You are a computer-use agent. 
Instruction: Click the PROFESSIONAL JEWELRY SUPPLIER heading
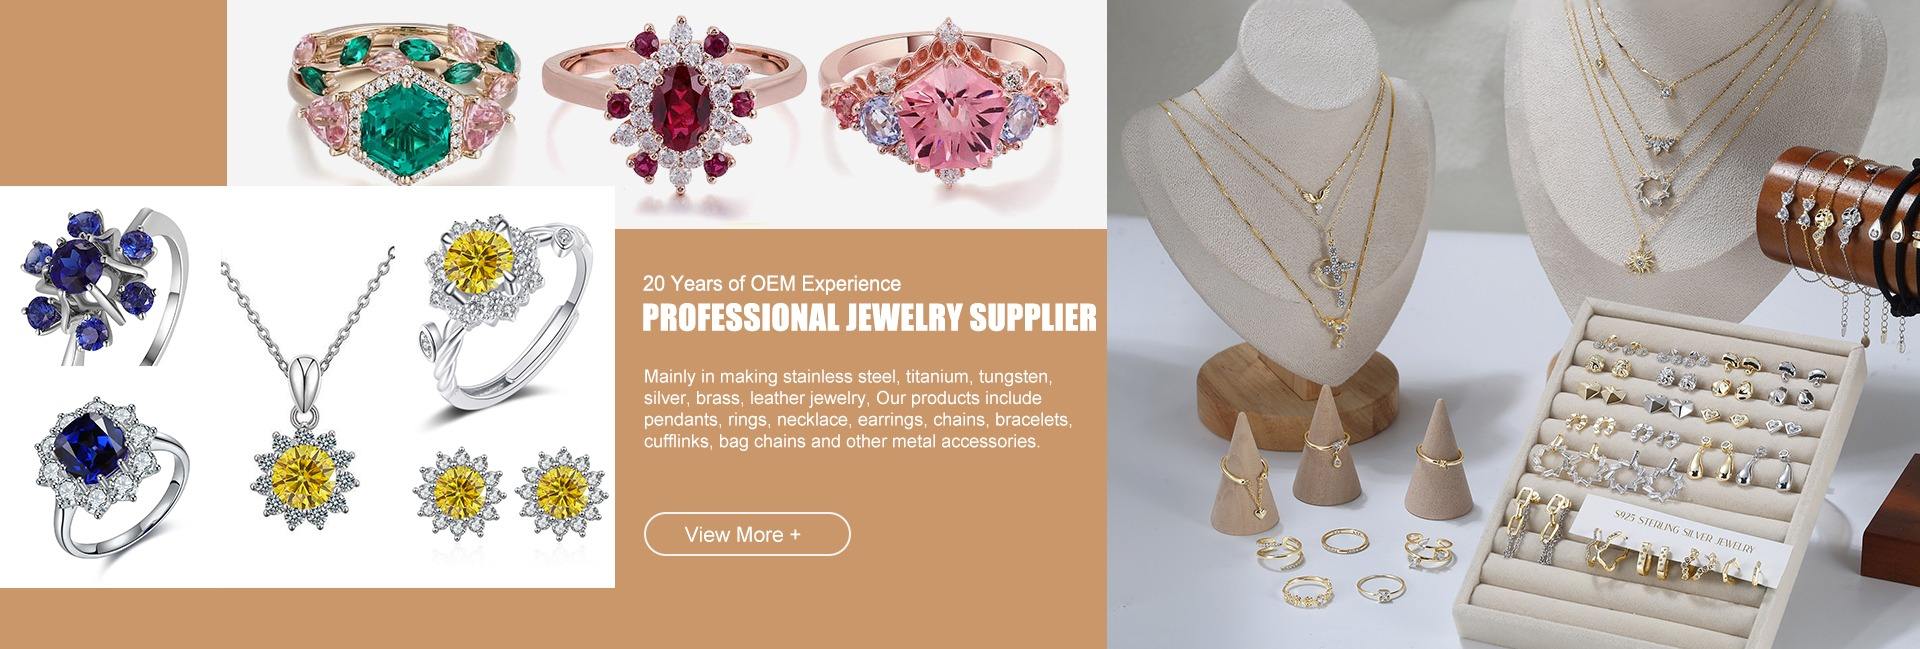coord(868,319)
